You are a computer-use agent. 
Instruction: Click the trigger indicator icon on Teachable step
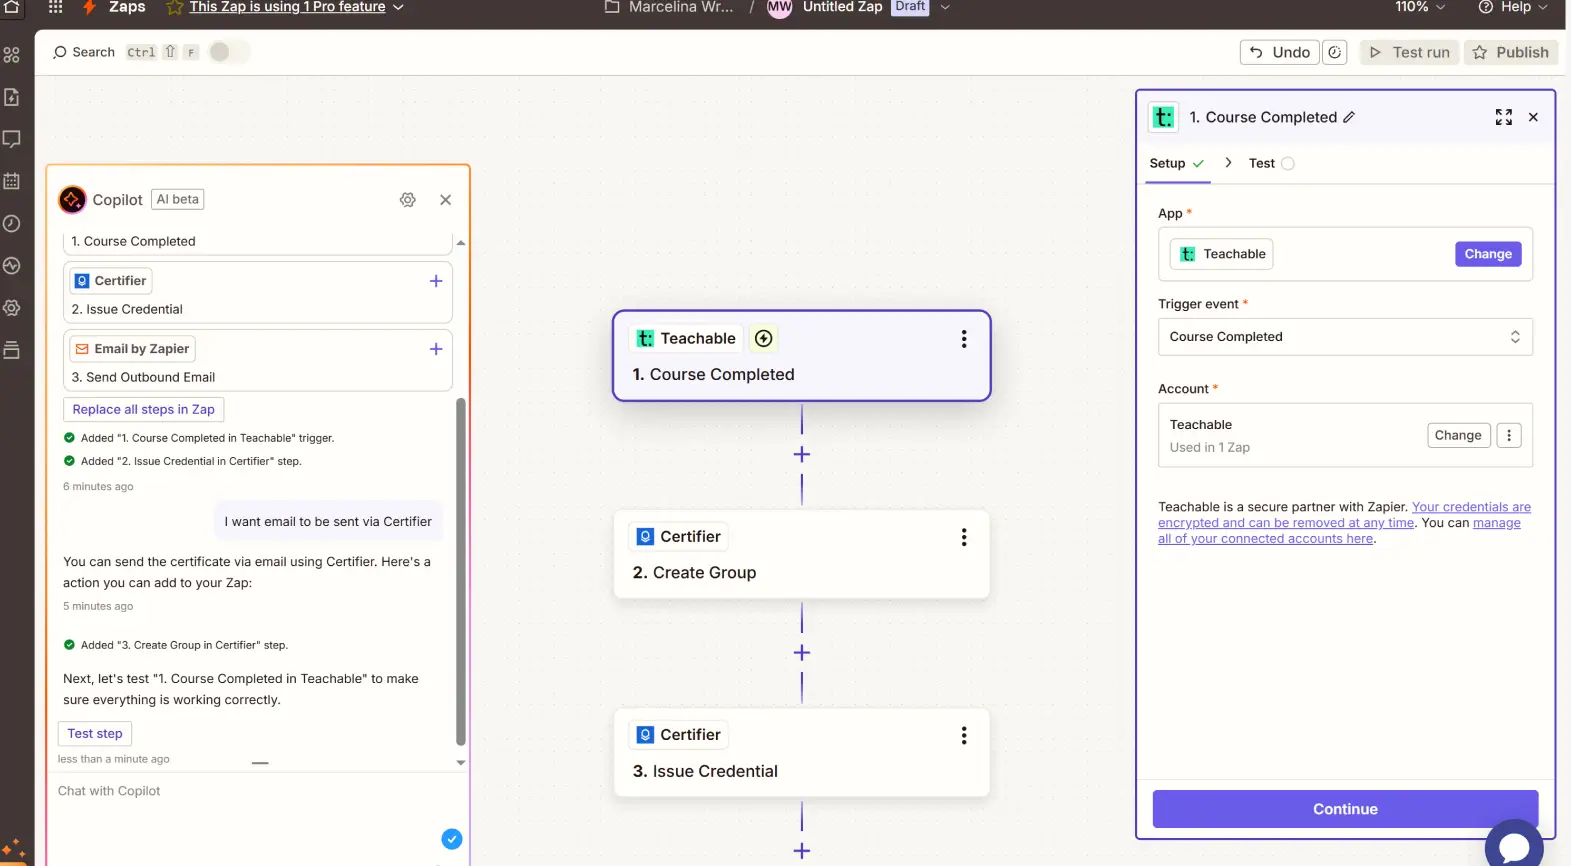(764, 339)
